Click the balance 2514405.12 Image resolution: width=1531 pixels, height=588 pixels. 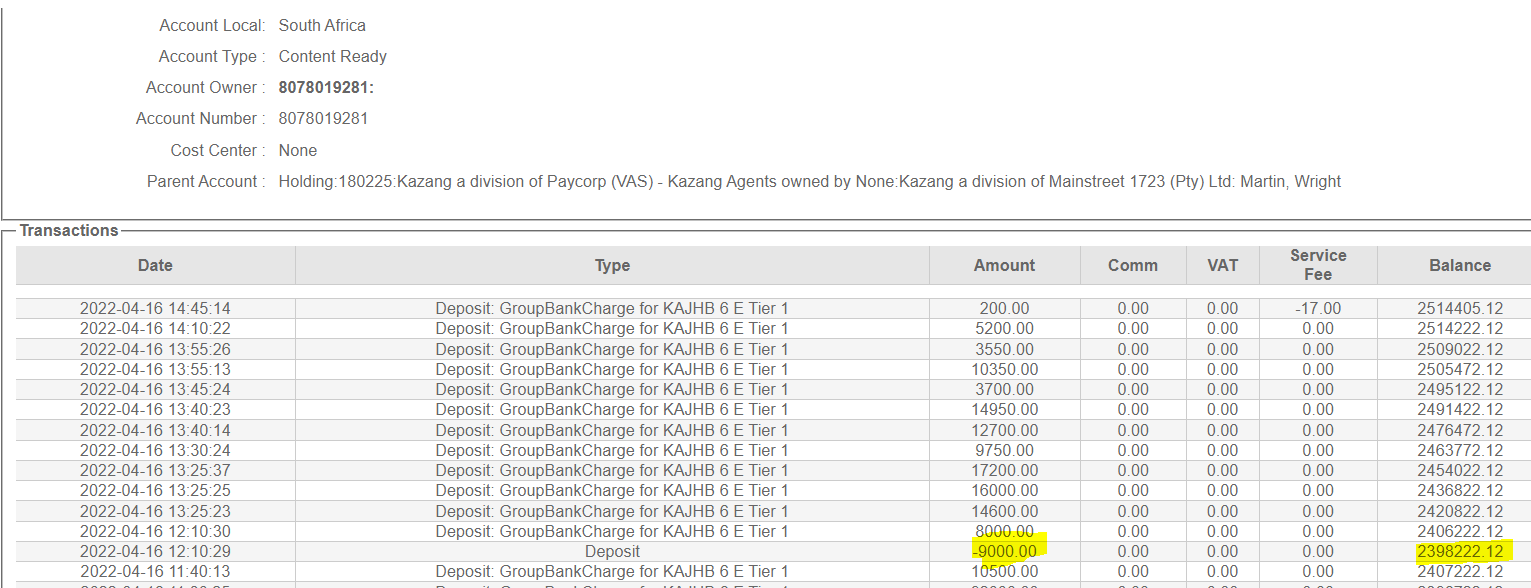(x=1460, y=308)
